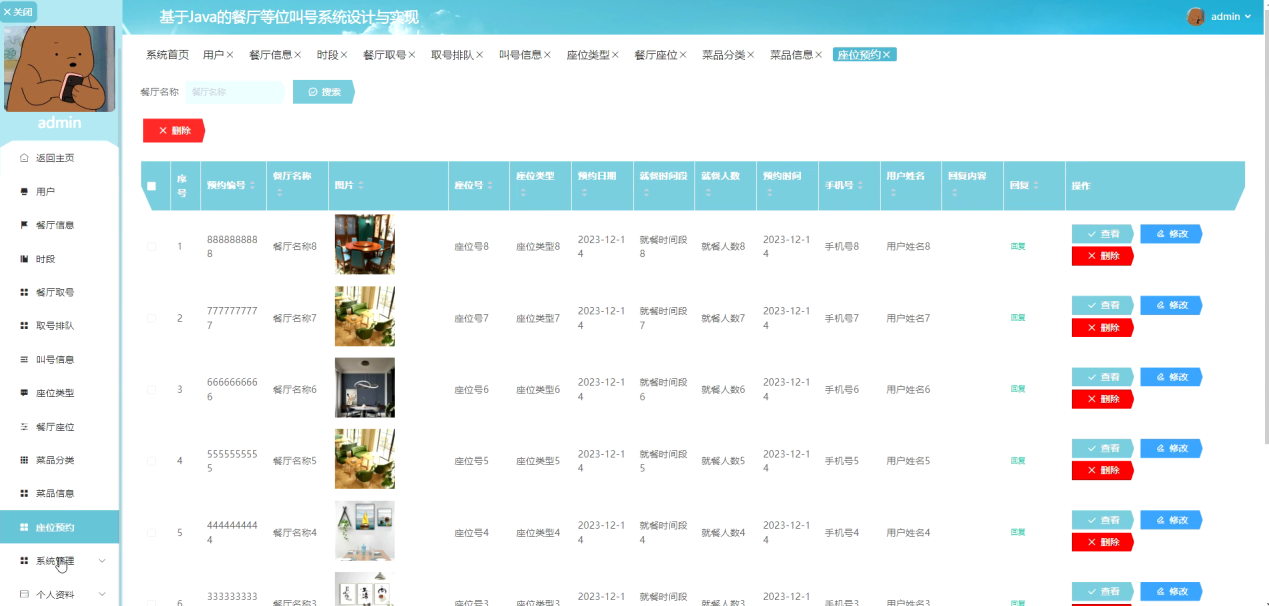The image size is (1269, 606).
Task: Expand the 系统管理 sidebar menu
Action: pyautogui.click(x=60, y=561)
